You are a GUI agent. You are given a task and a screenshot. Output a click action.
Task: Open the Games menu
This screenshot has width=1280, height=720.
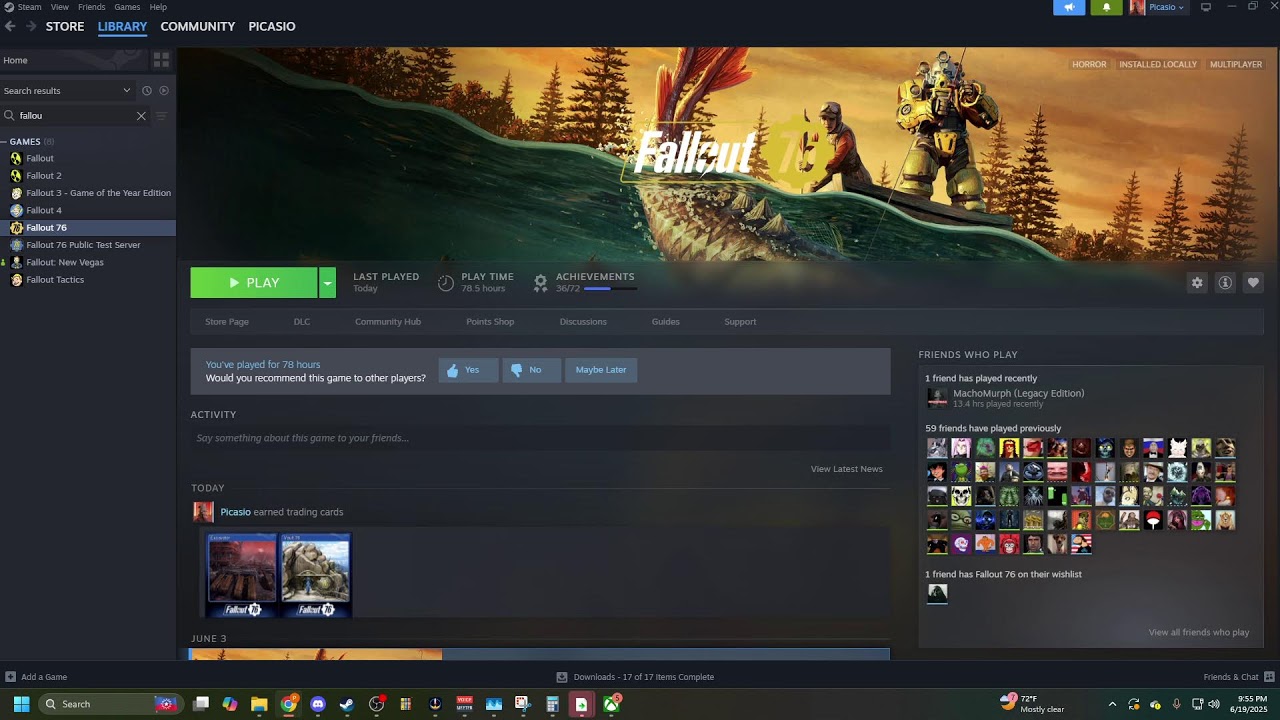pyautogui.click(x=127, y=7)
